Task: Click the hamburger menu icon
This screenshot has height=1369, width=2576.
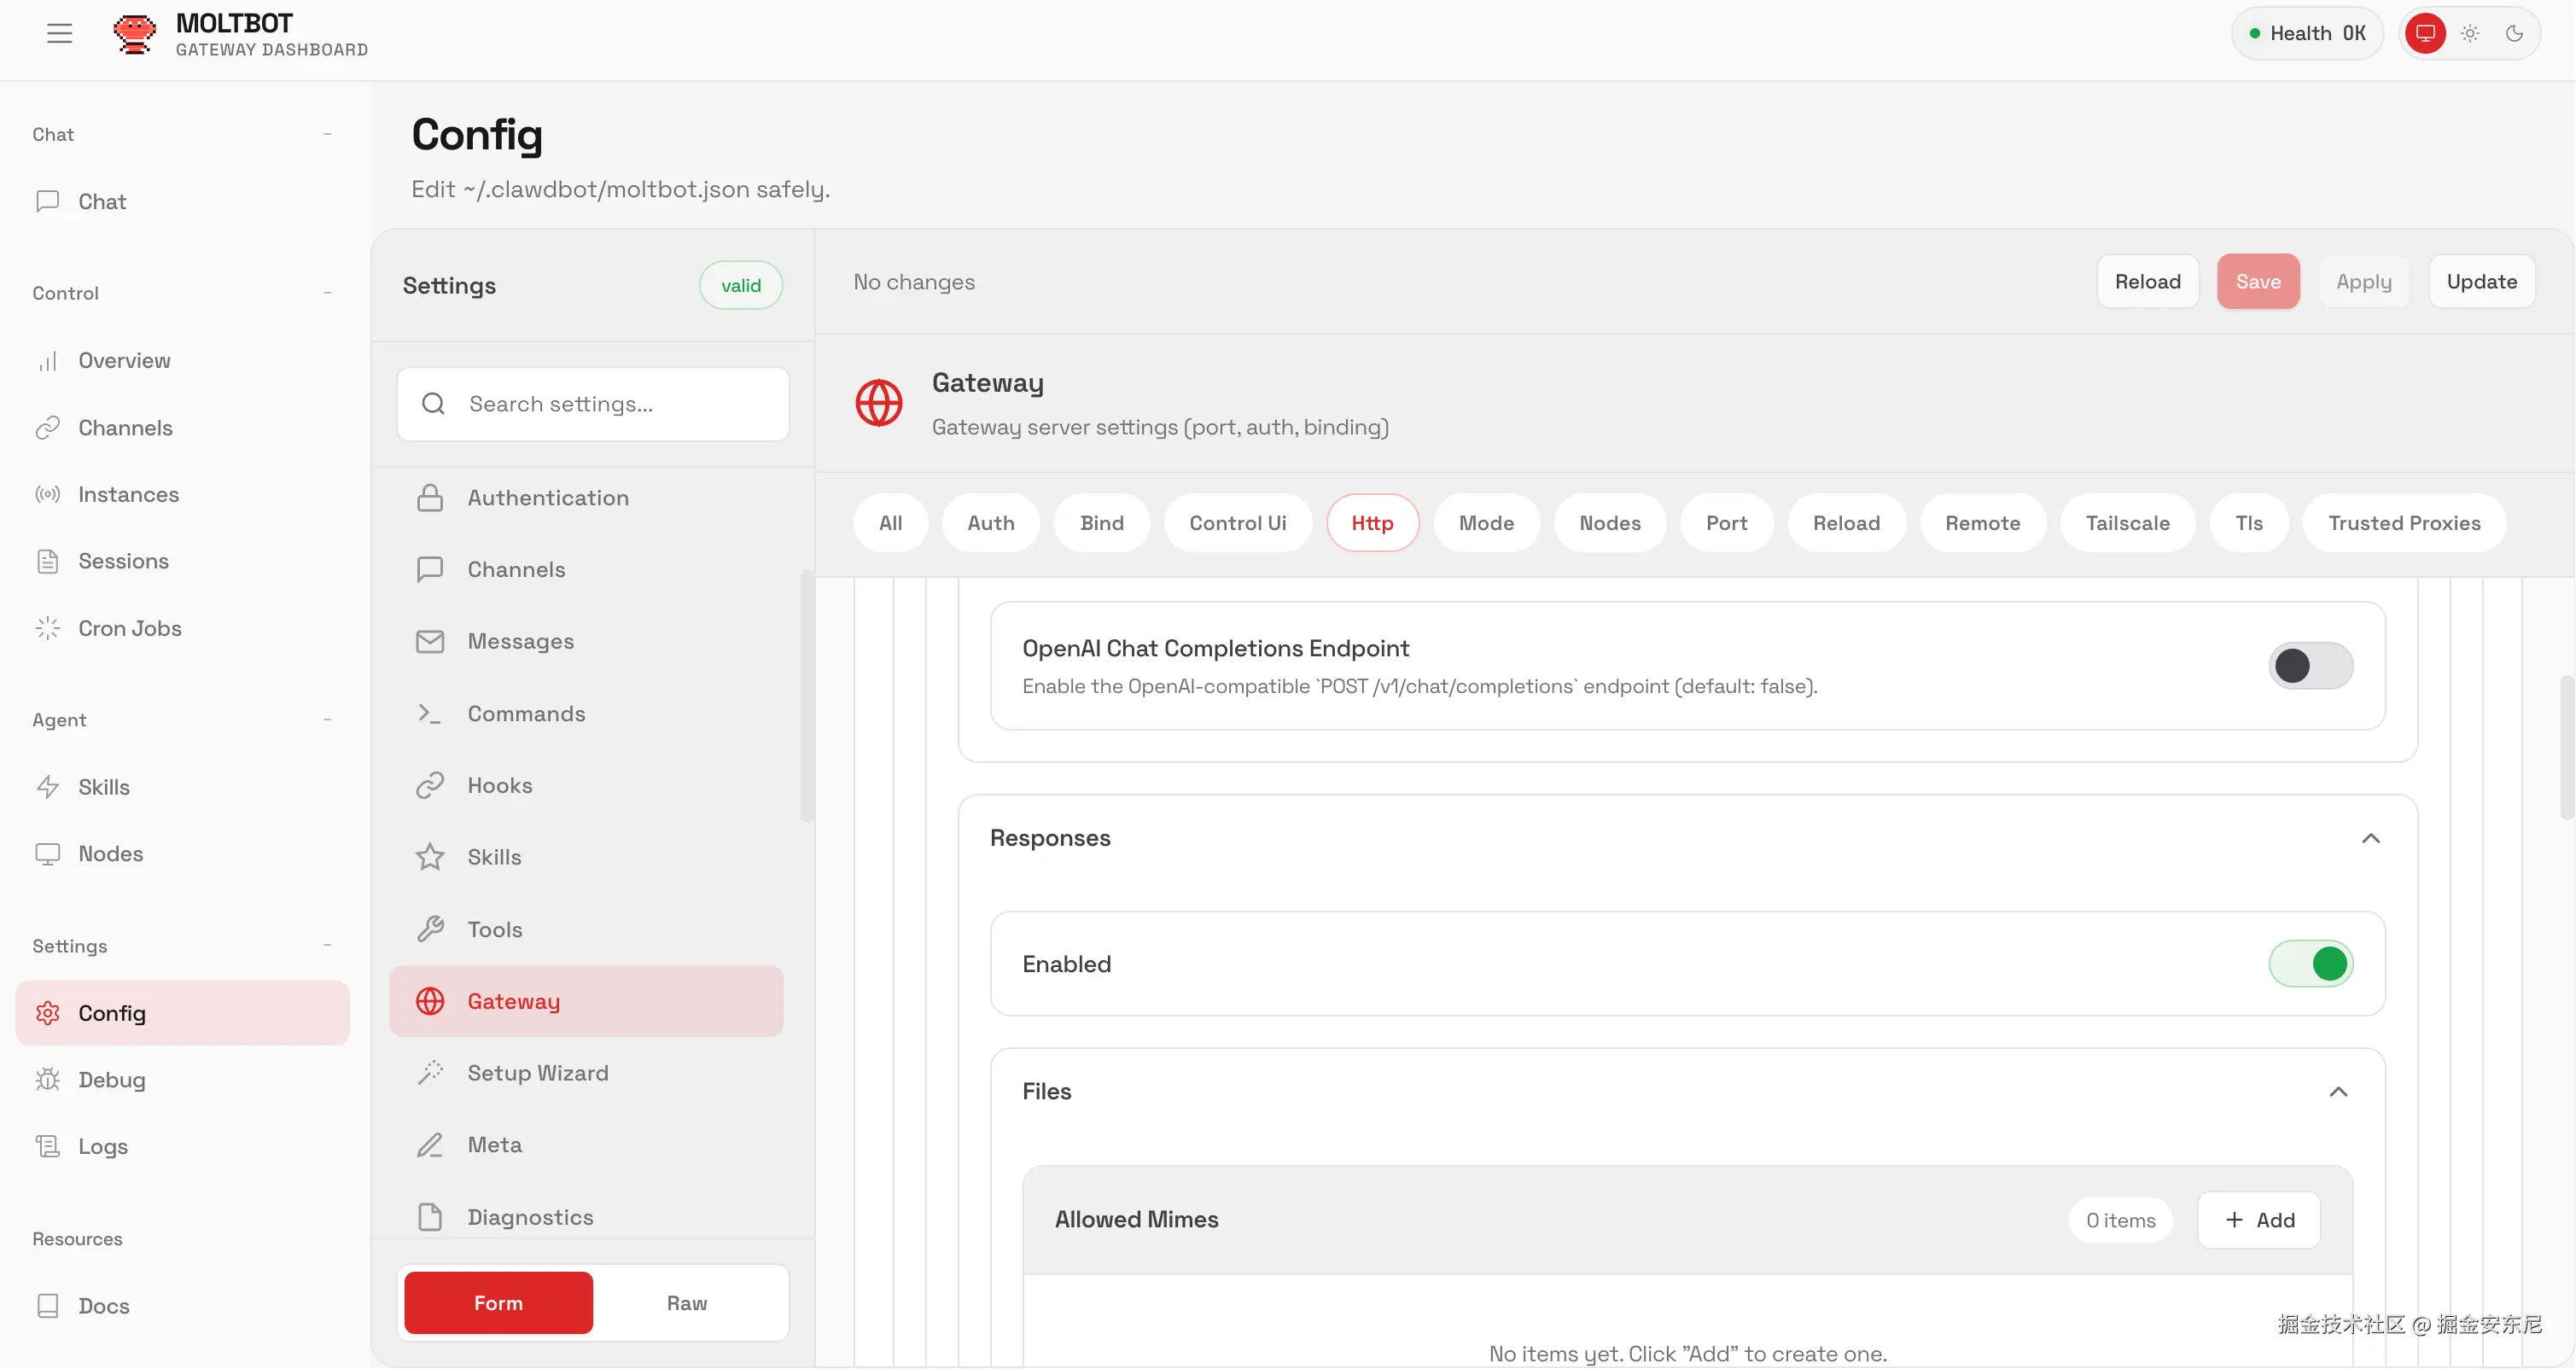Action: [59, 33]
